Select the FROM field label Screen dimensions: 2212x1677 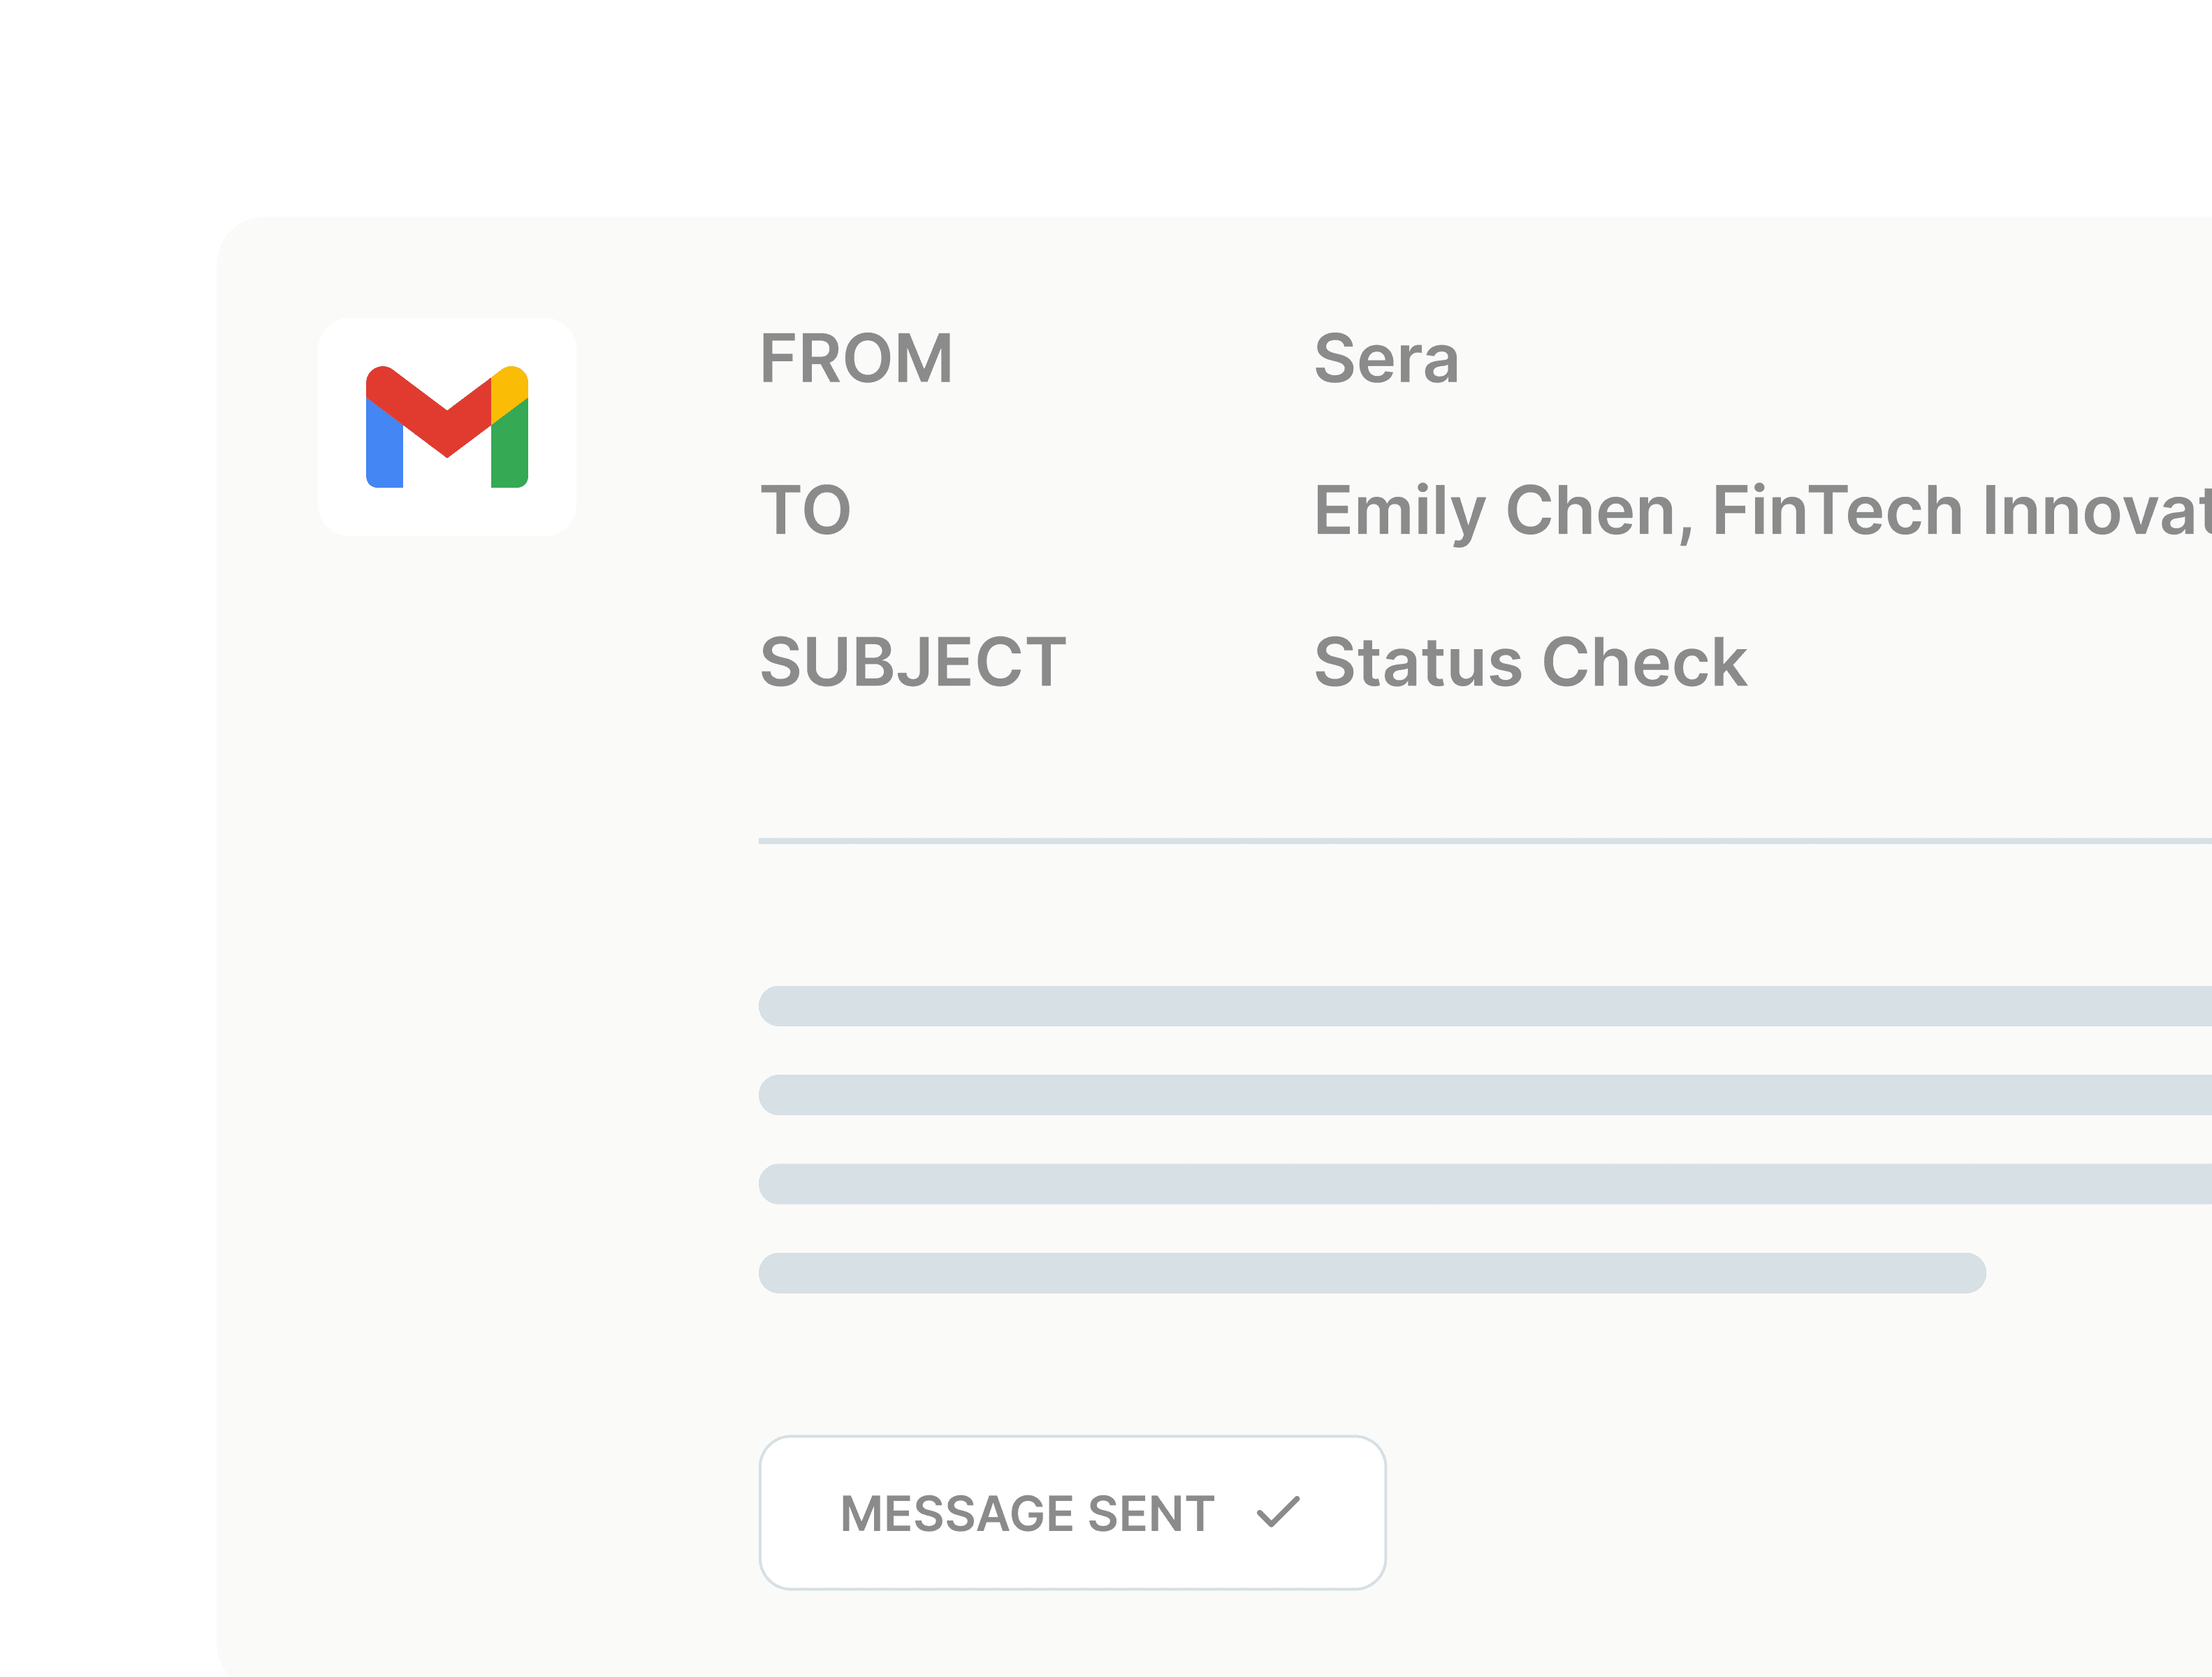tap(856, 359)
